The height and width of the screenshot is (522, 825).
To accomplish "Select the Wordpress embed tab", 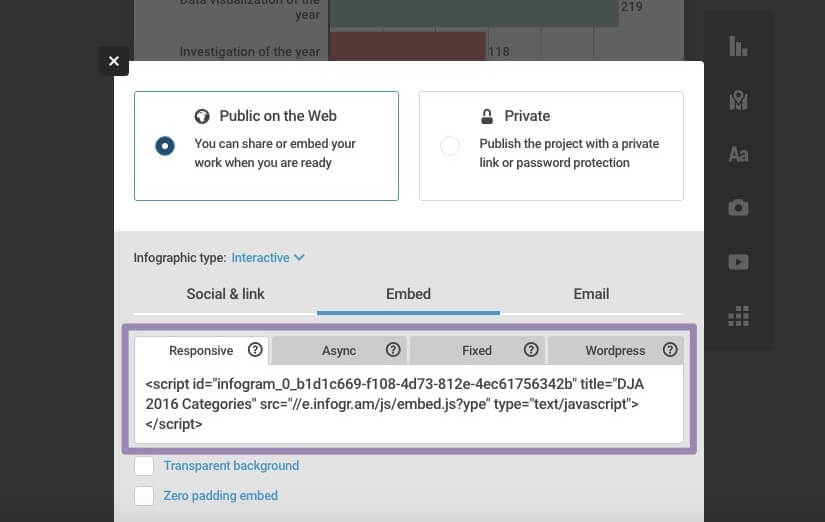I will coord(614,351).
